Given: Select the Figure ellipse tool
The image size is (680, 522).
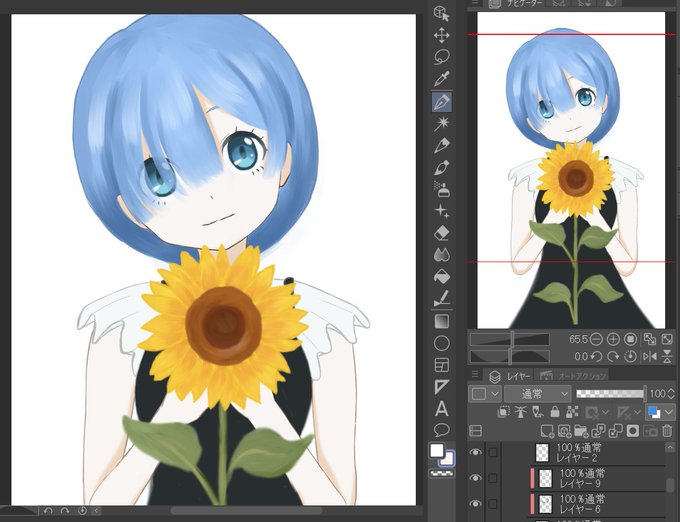Looking at the screenshot, I should [441, 343].
